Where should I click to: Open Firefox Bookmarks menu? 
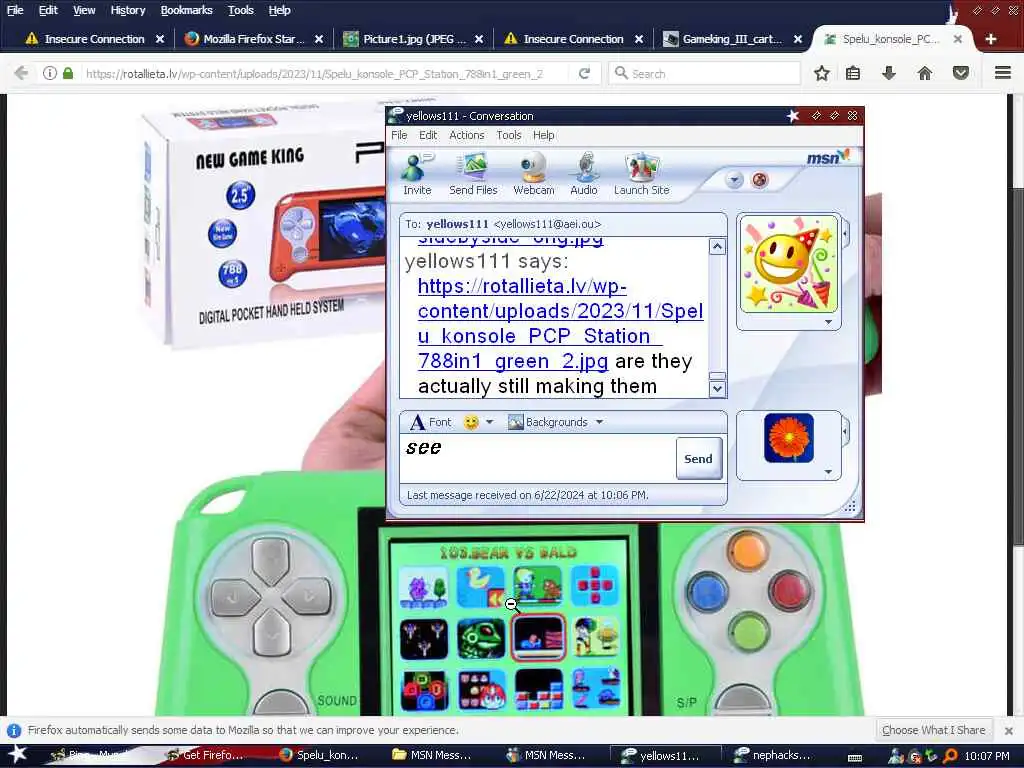[x=186, y=10]
